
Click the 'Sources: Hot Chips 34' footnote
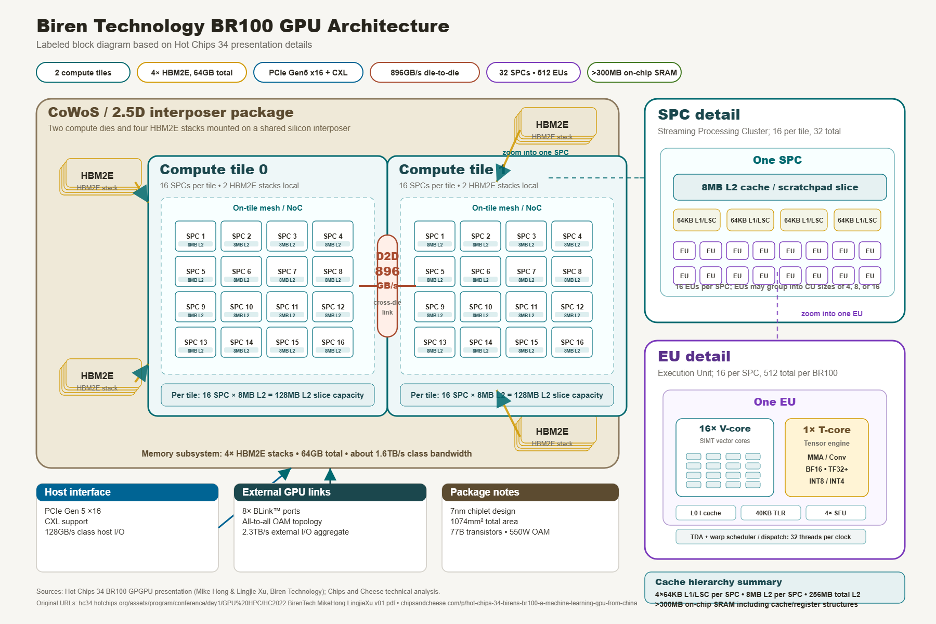pos(238,591)
